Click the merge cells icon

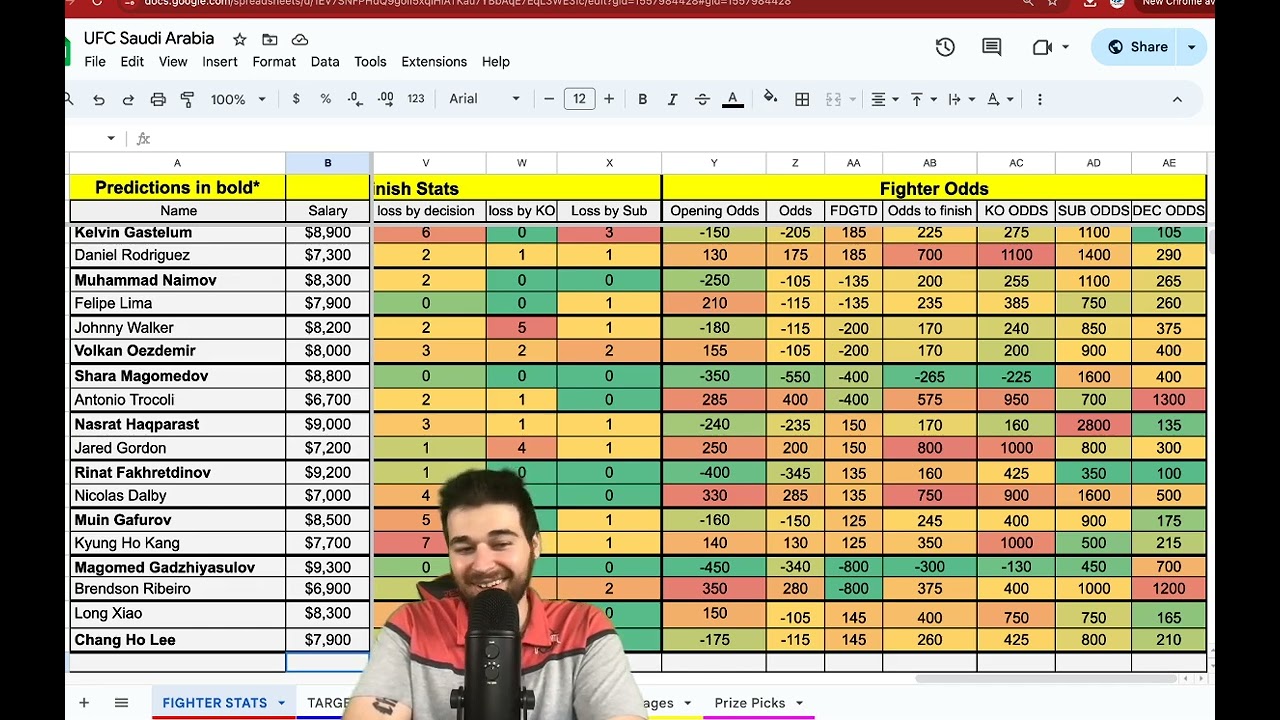(833, 99)
